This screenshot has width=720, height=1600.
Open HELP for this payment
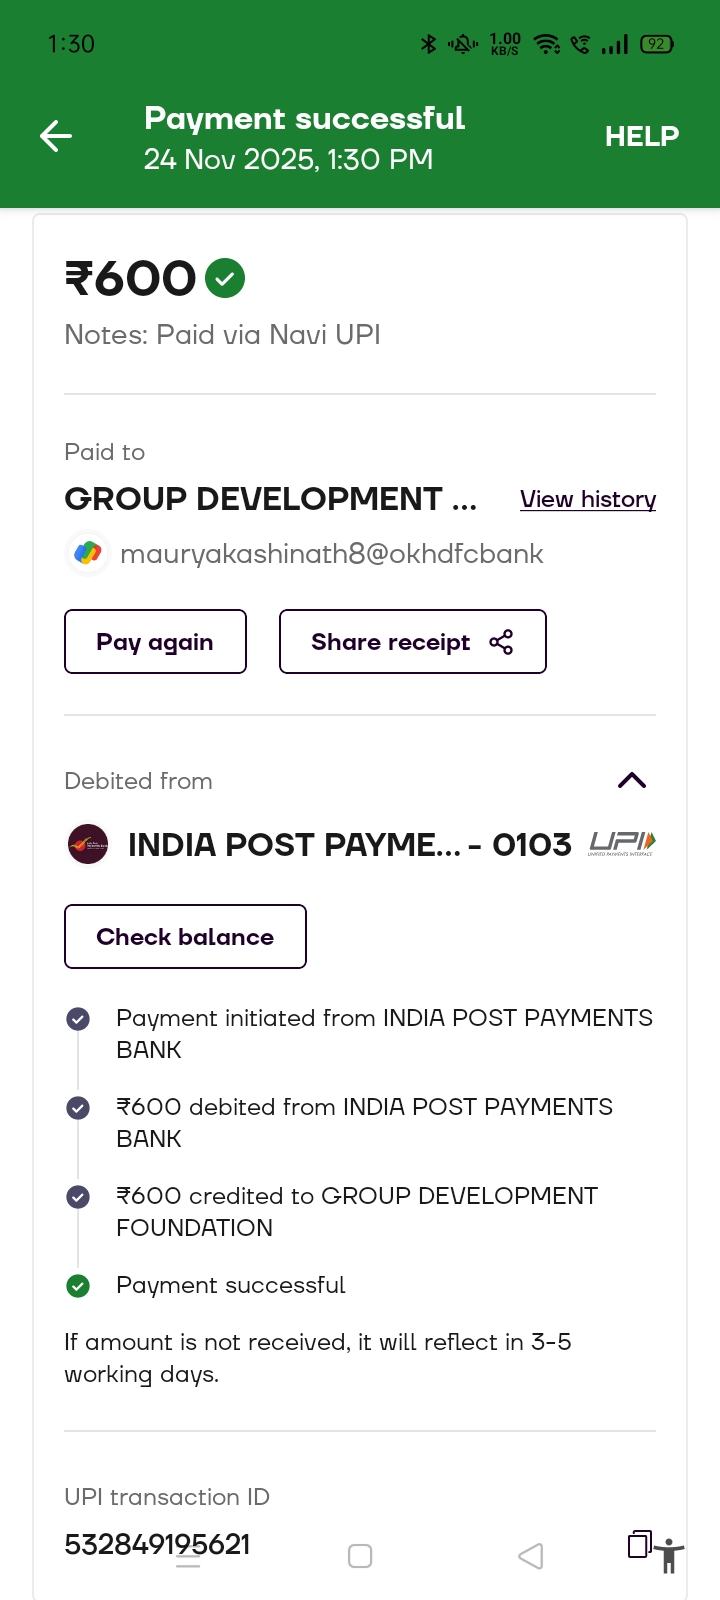(641, 136)
